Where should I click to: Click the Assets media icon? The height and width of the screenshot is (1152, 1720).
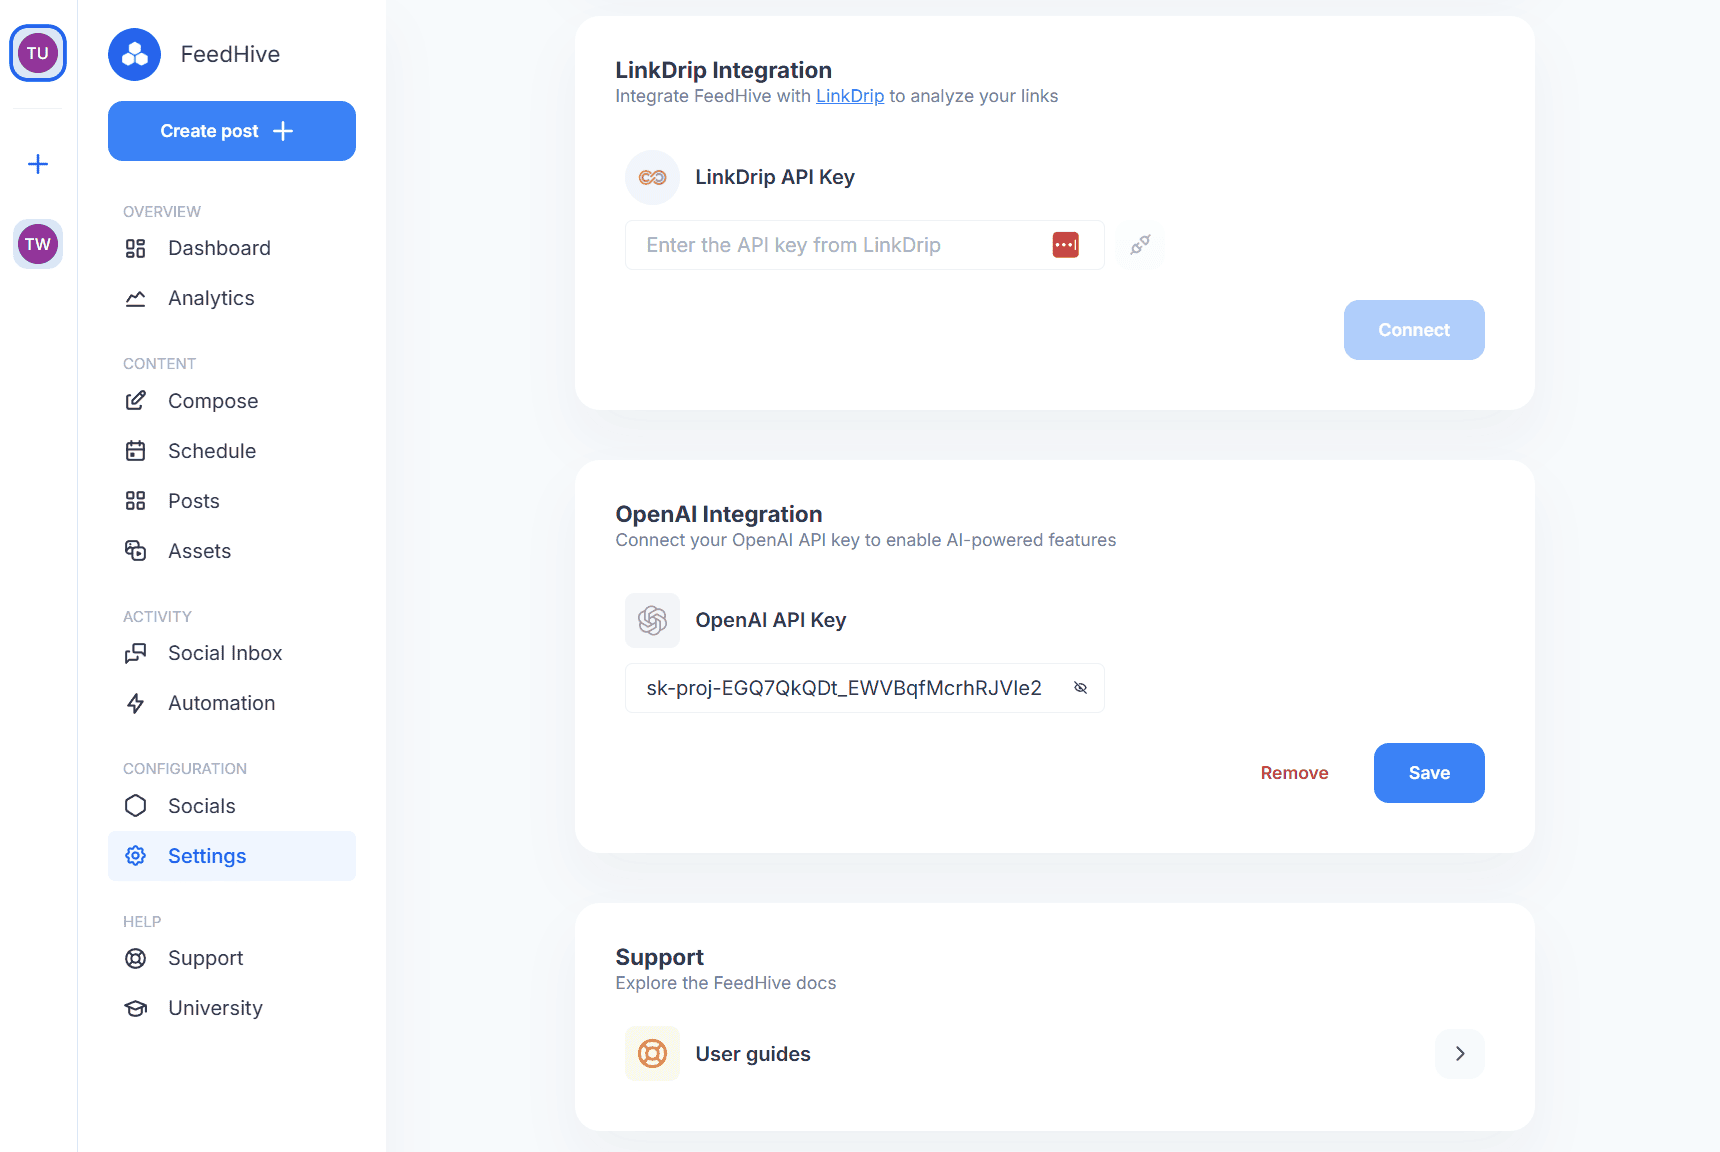(136, 551)
